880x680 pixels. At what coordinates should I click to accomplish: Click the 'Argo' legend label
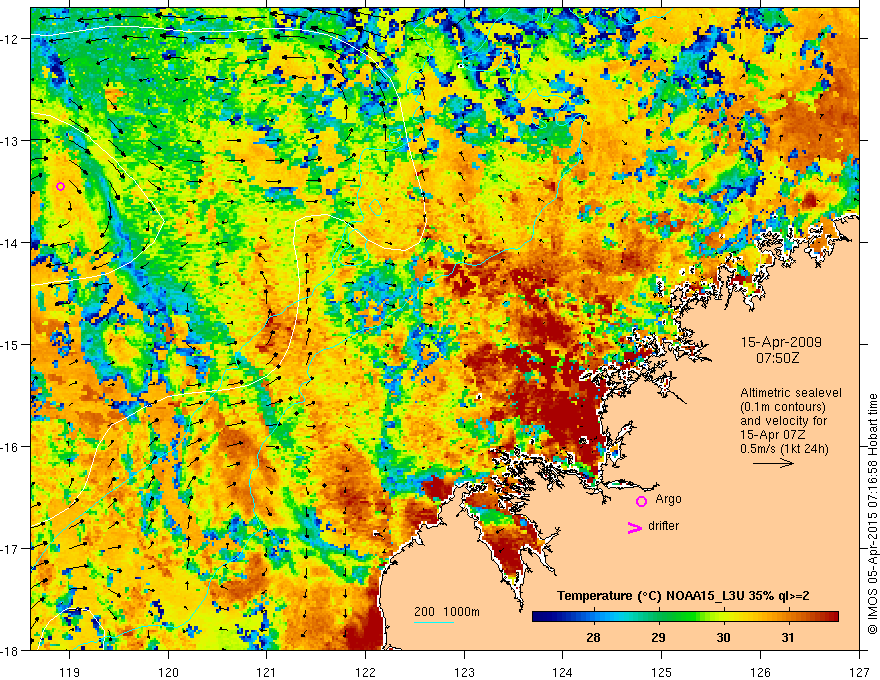[x=668, y=499]
